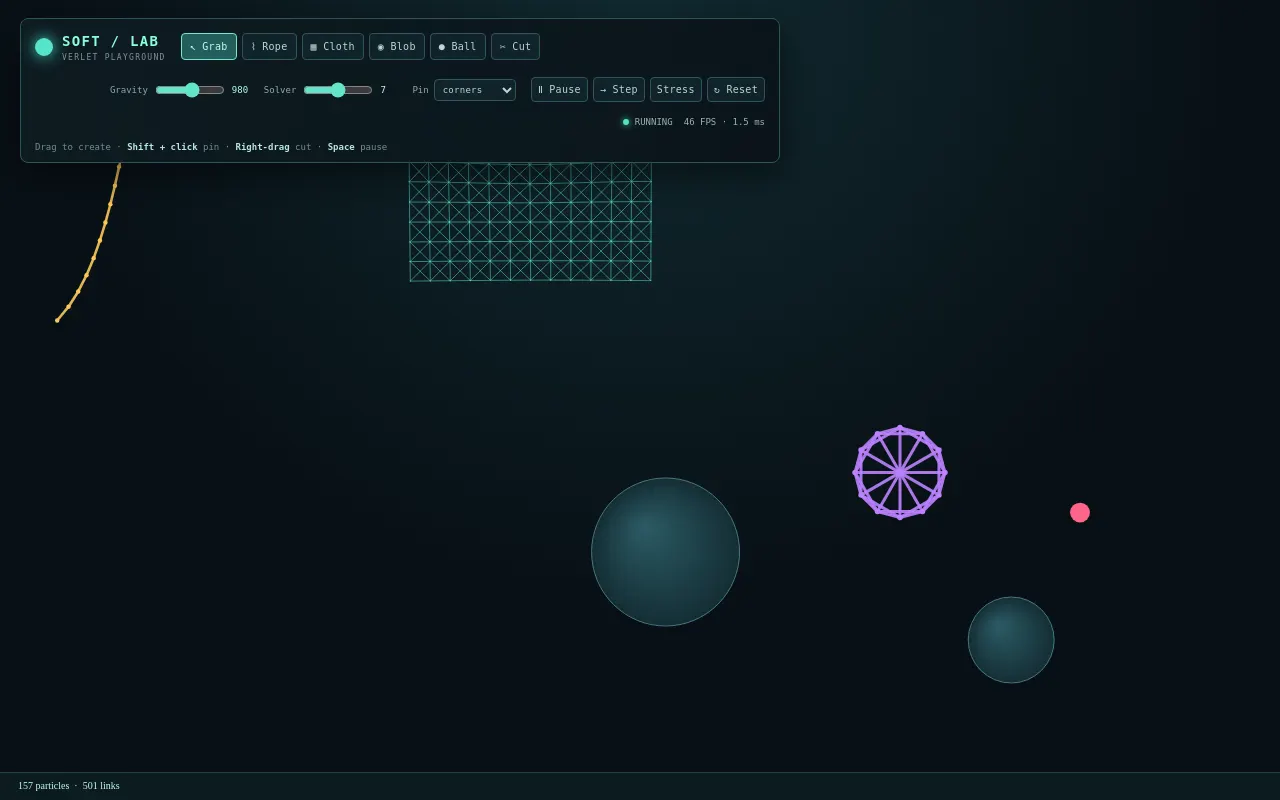Select the Ball tool
This screenshot has height=800, width=1280.
[458, 46]
